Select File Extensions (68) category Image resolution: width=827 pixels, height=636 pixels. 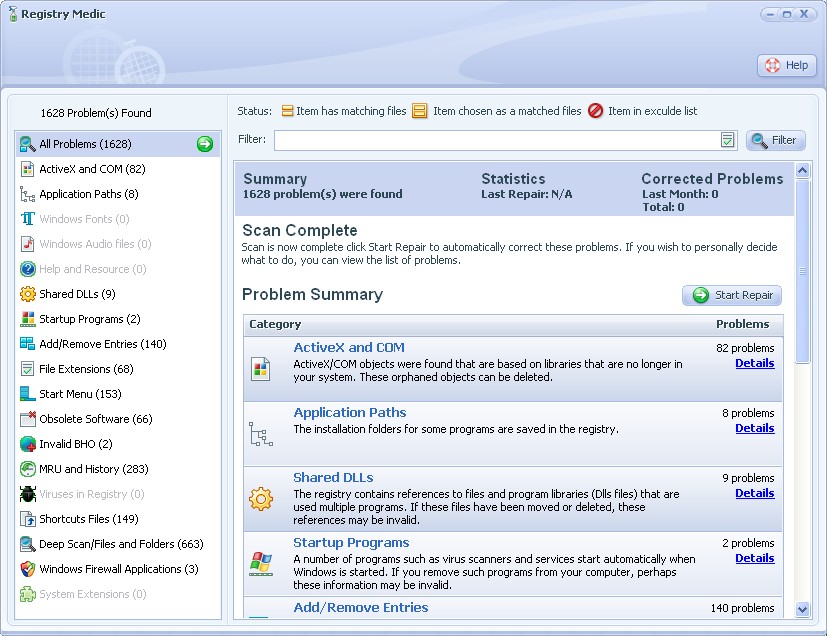tap(118, 369)
